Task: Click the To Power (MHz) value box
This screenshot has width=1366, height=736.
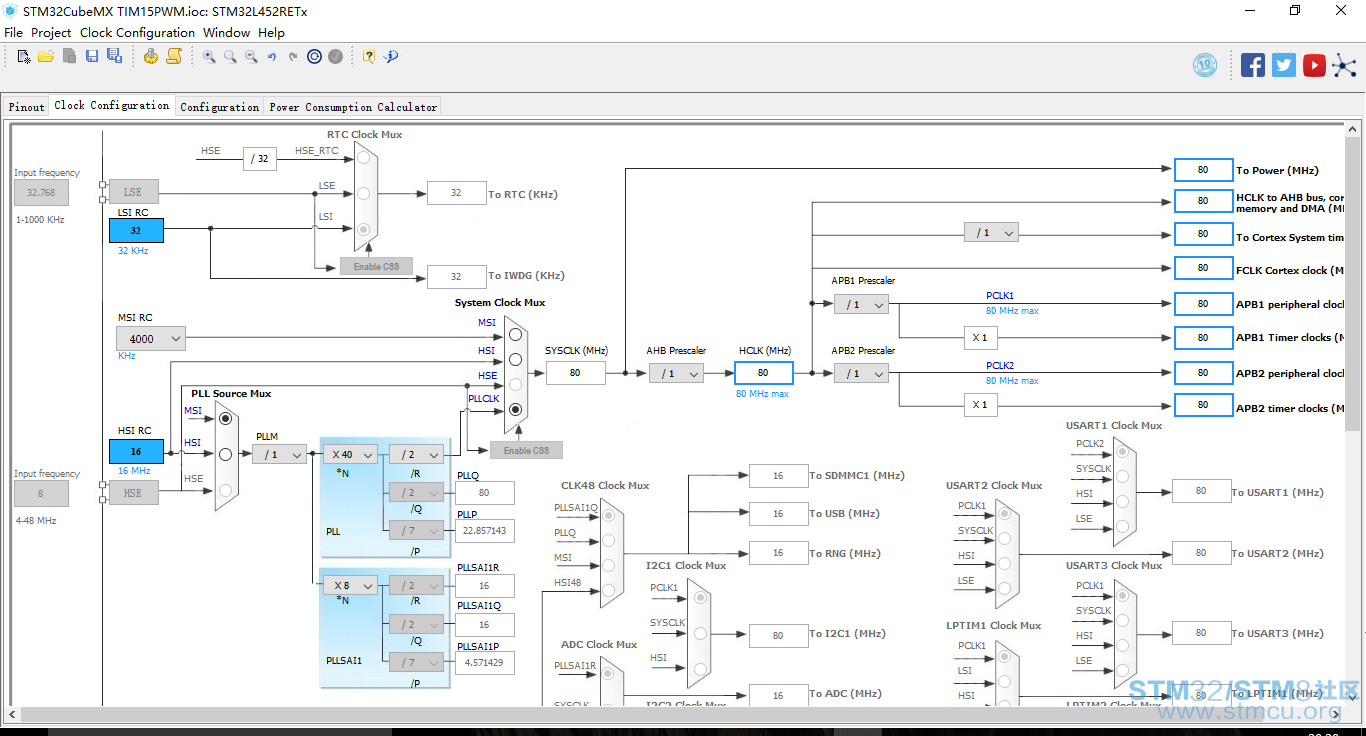Action: [1203, 170]
